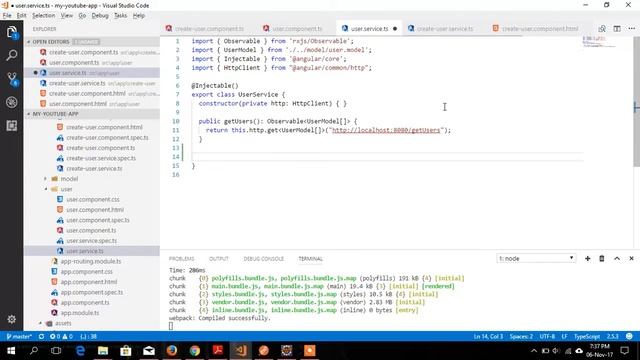Open the Manage gear at activity bar bottom
The width and height of the screenshot is (640, 360).
coord(11,319)
